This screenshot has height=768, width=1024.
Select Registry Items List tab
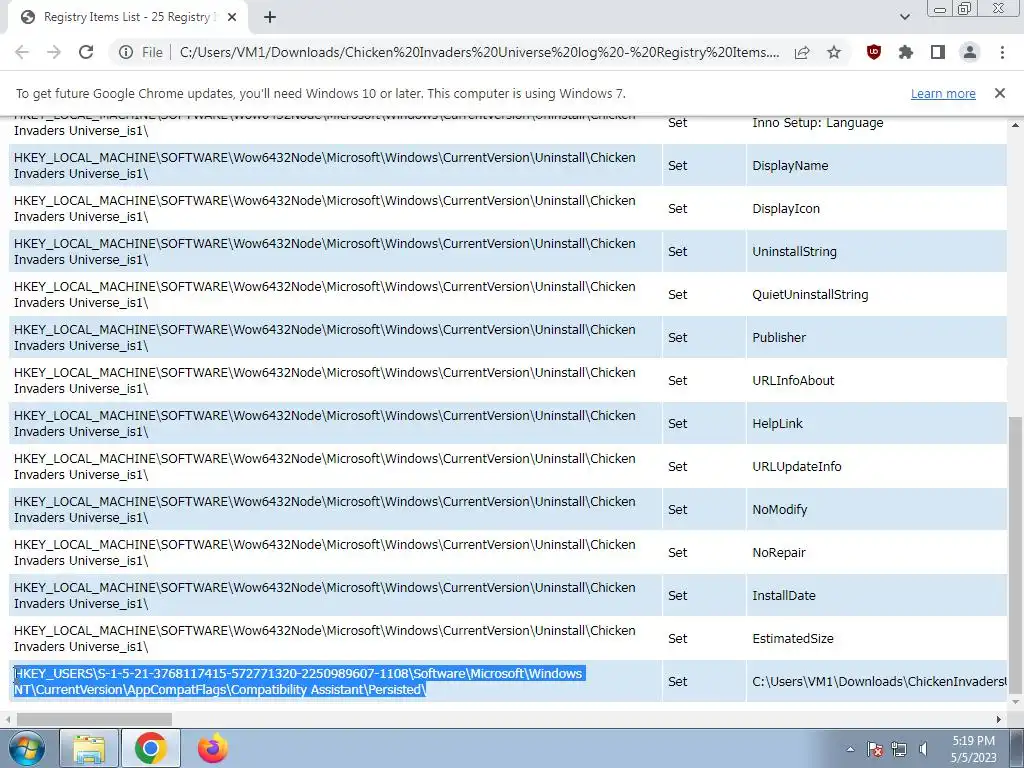click(127, 18)
